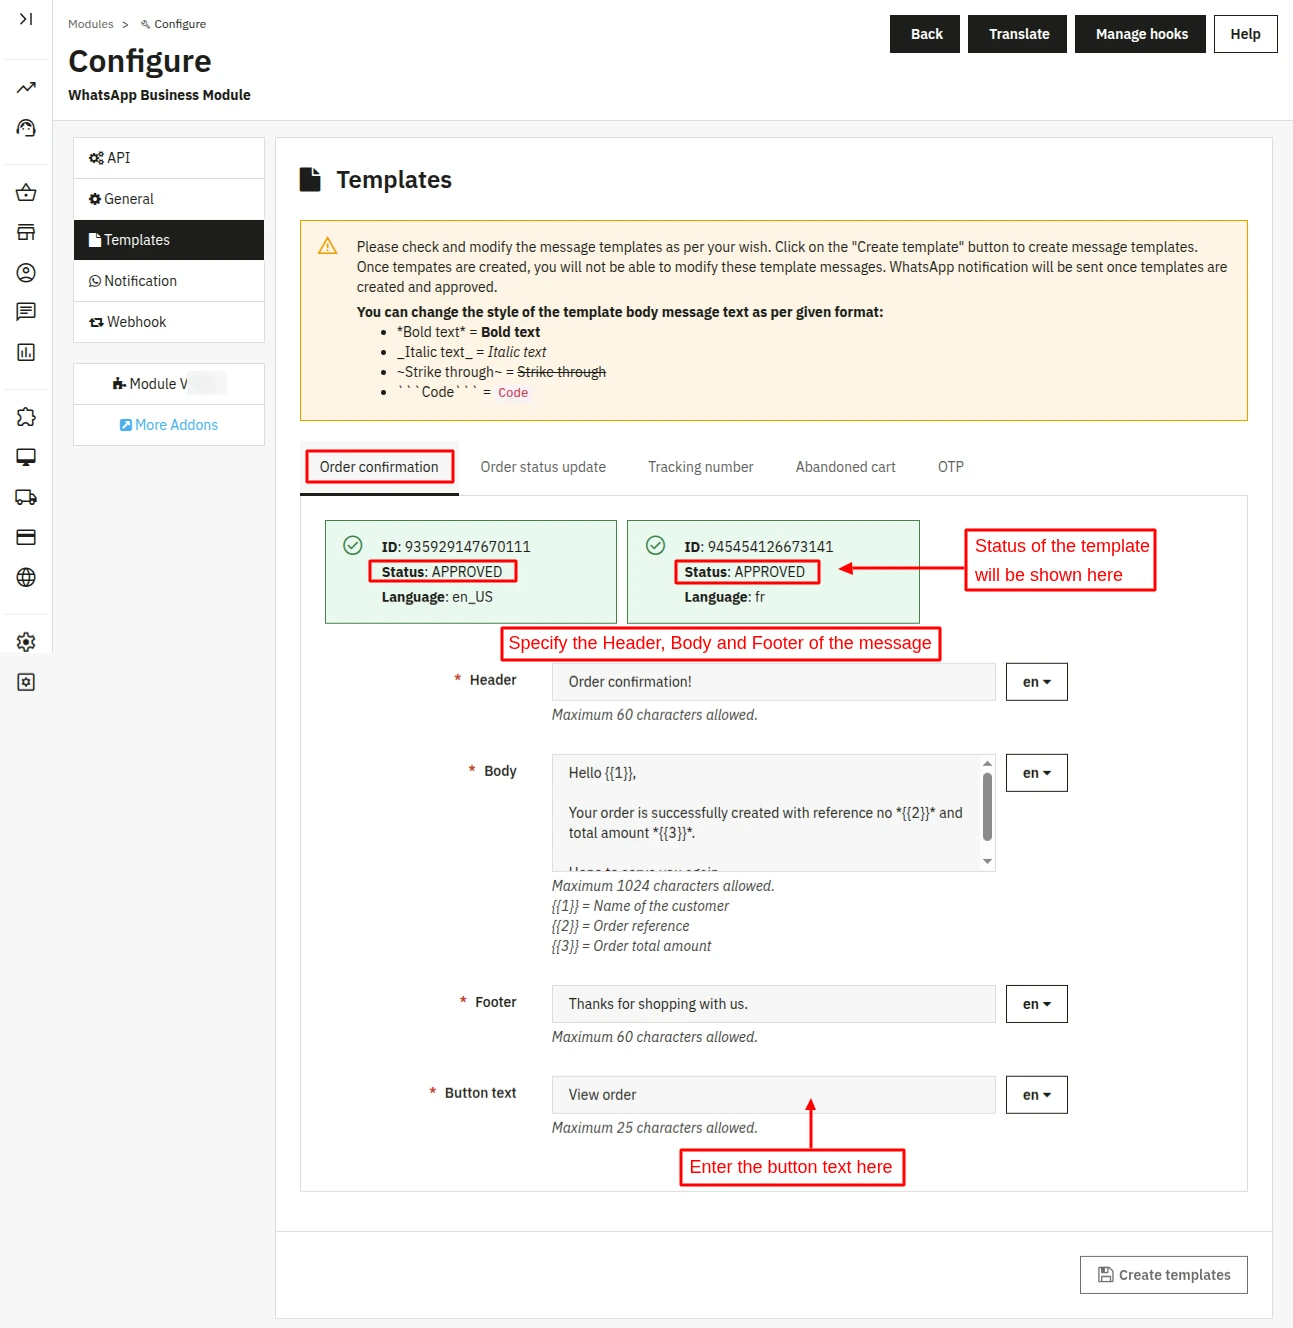Open the catalog store icon
Image resolution: width=1293 pixels, height=1328 pixels.
tap(26, 232)
